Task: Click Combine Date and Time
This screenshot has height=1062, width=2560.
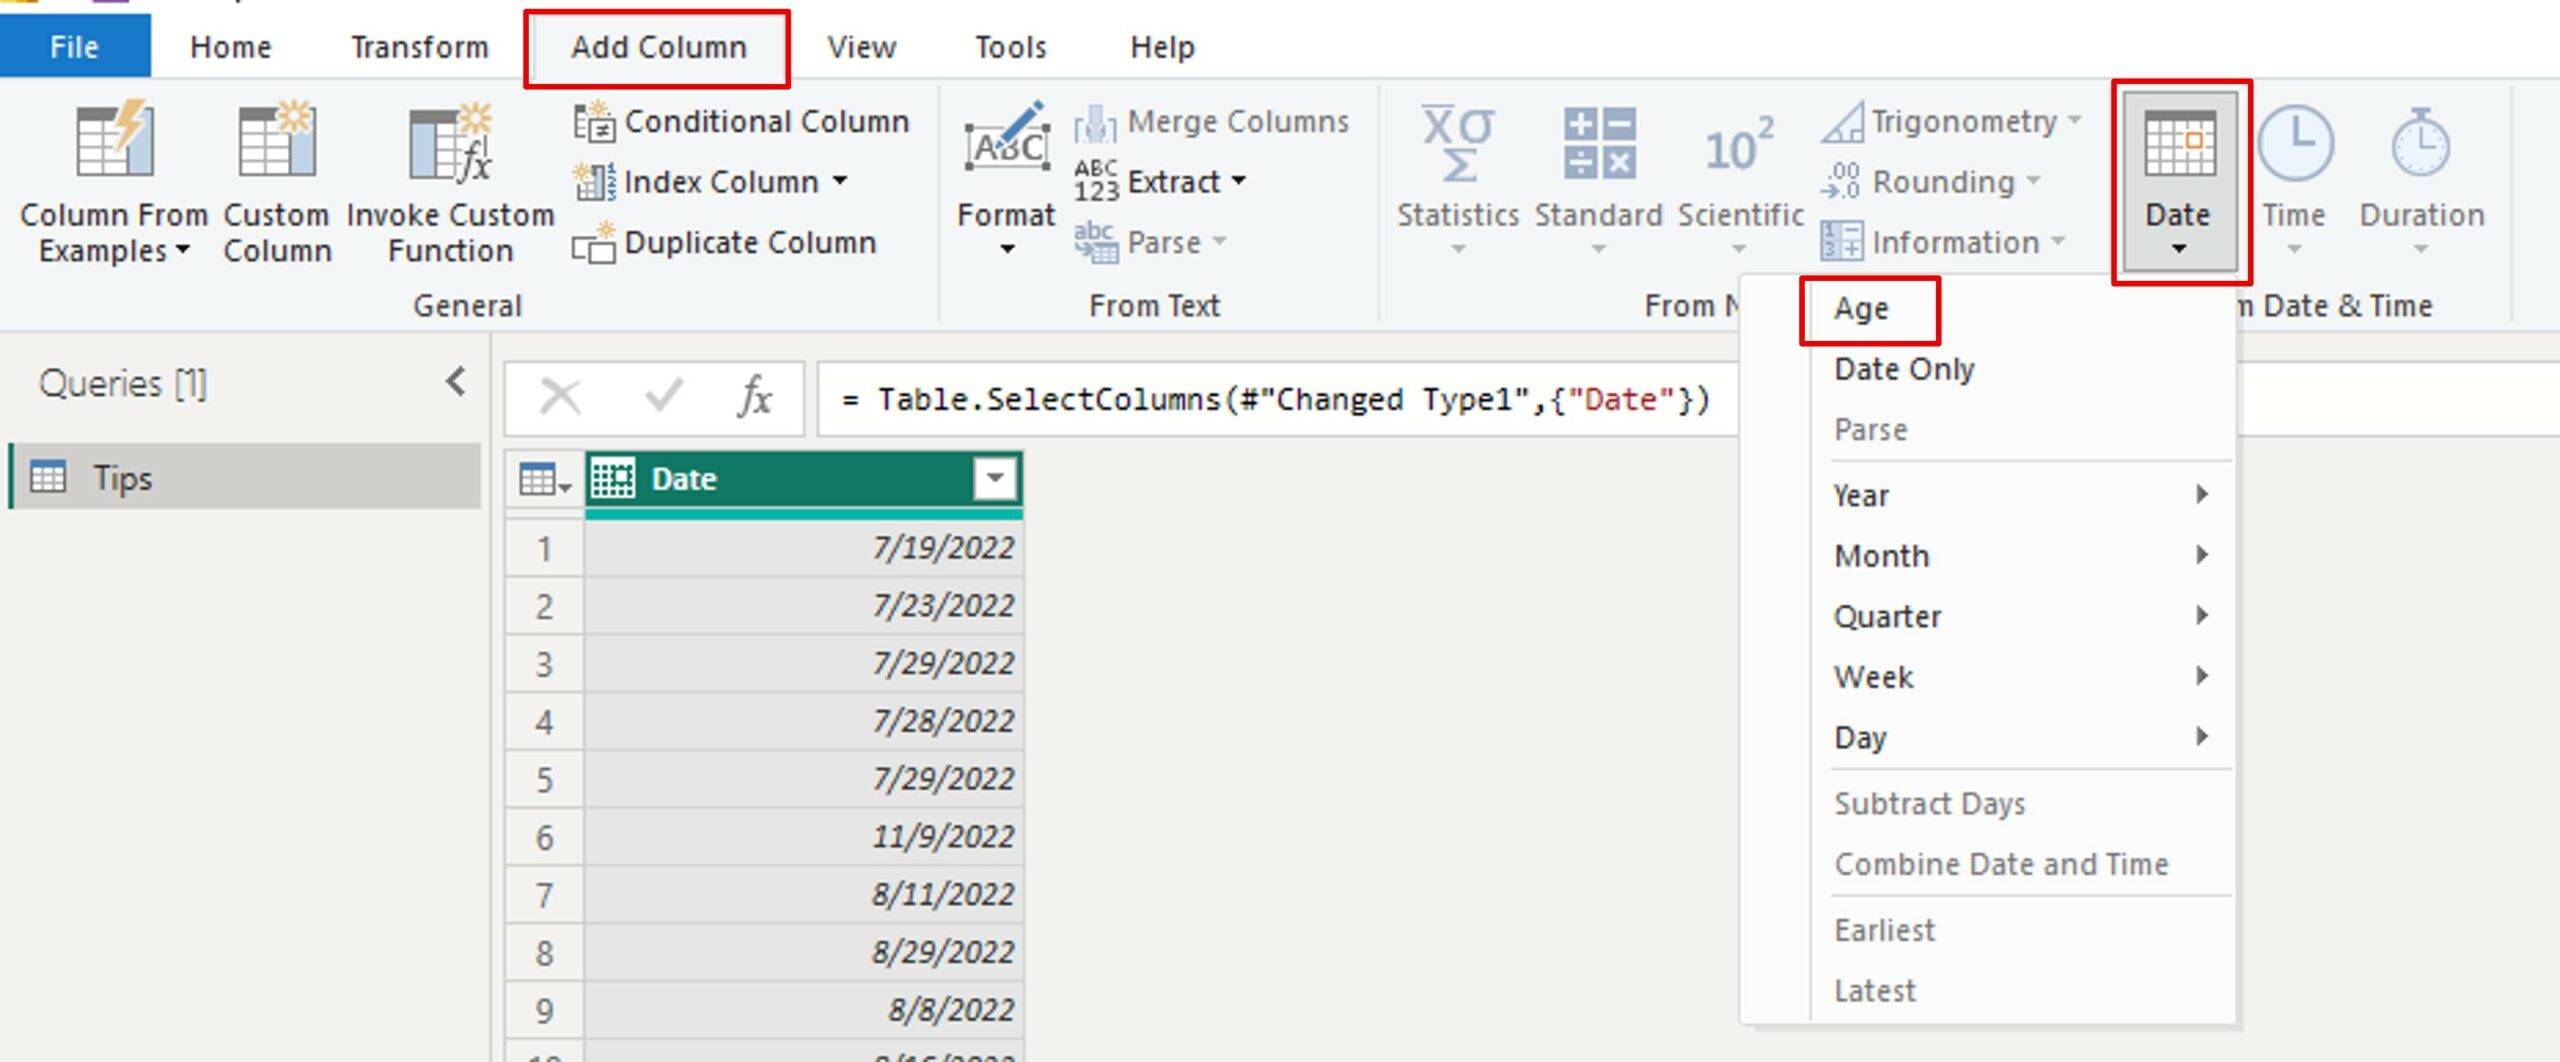Action: pyautogui.click(x=2002, y=864)
